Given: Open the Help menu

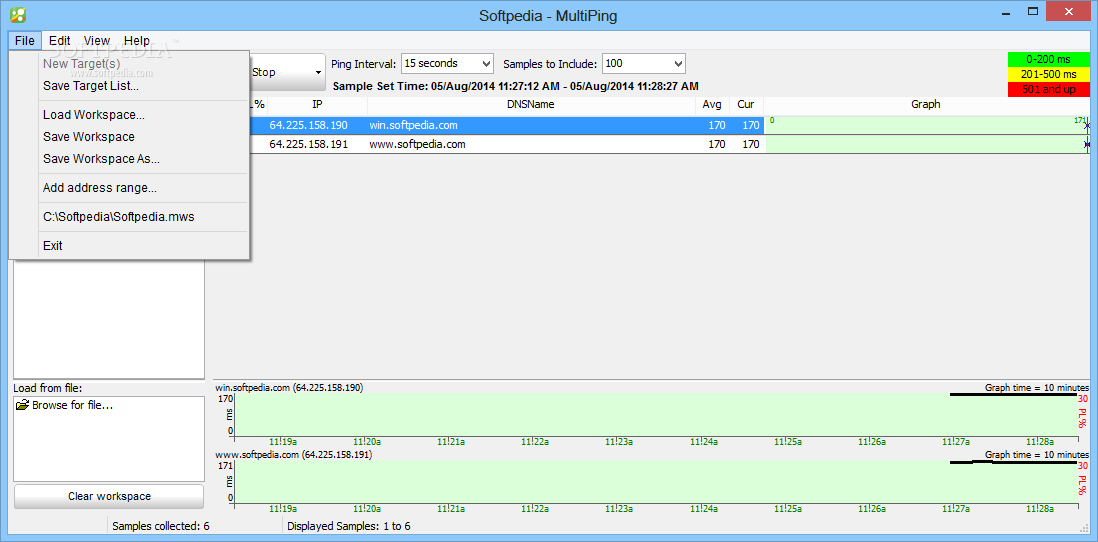Looking at the screenshot, I should coord(137,41).
